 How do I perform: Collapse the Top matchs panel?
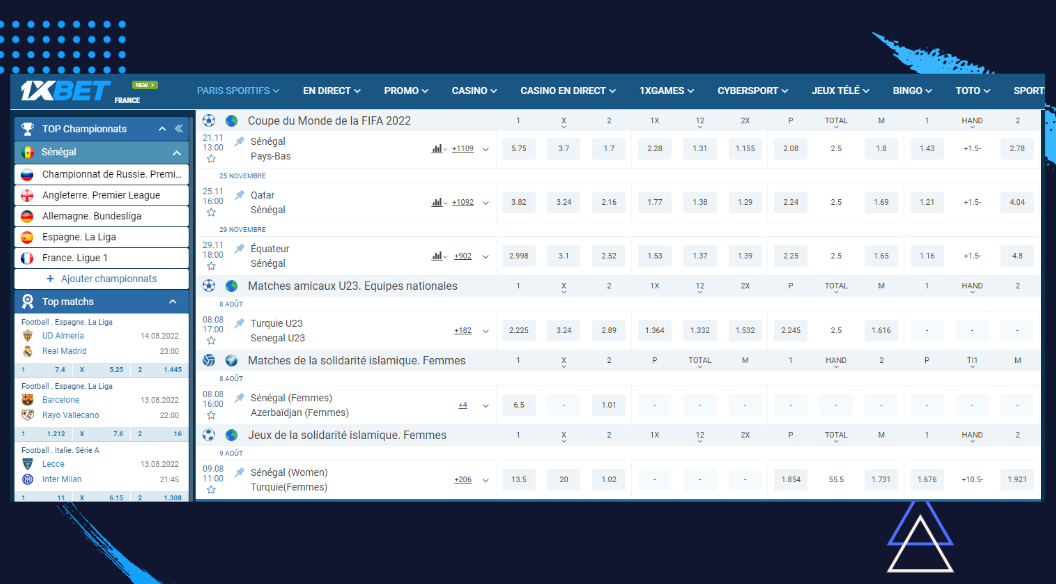point(172,302)
